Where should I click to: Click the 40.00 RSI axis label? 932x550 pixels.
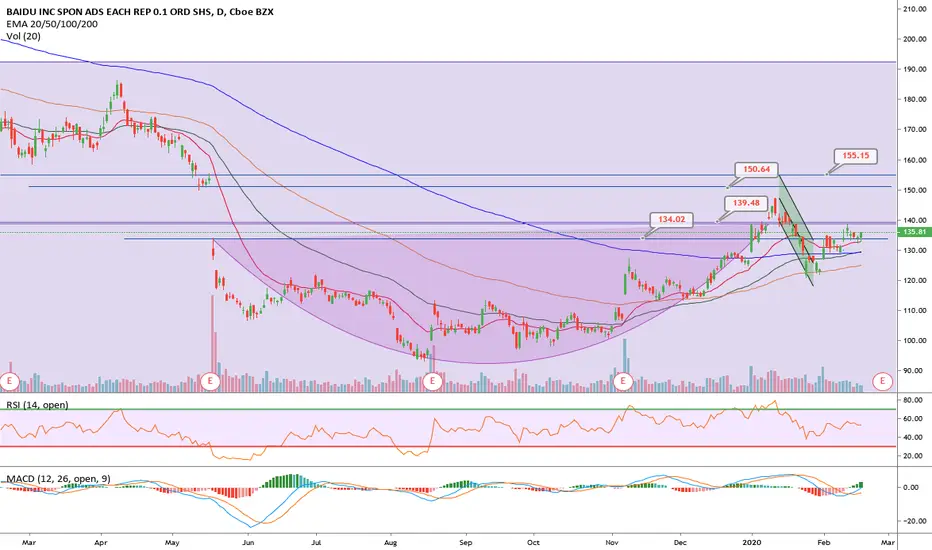pos(912,438)
